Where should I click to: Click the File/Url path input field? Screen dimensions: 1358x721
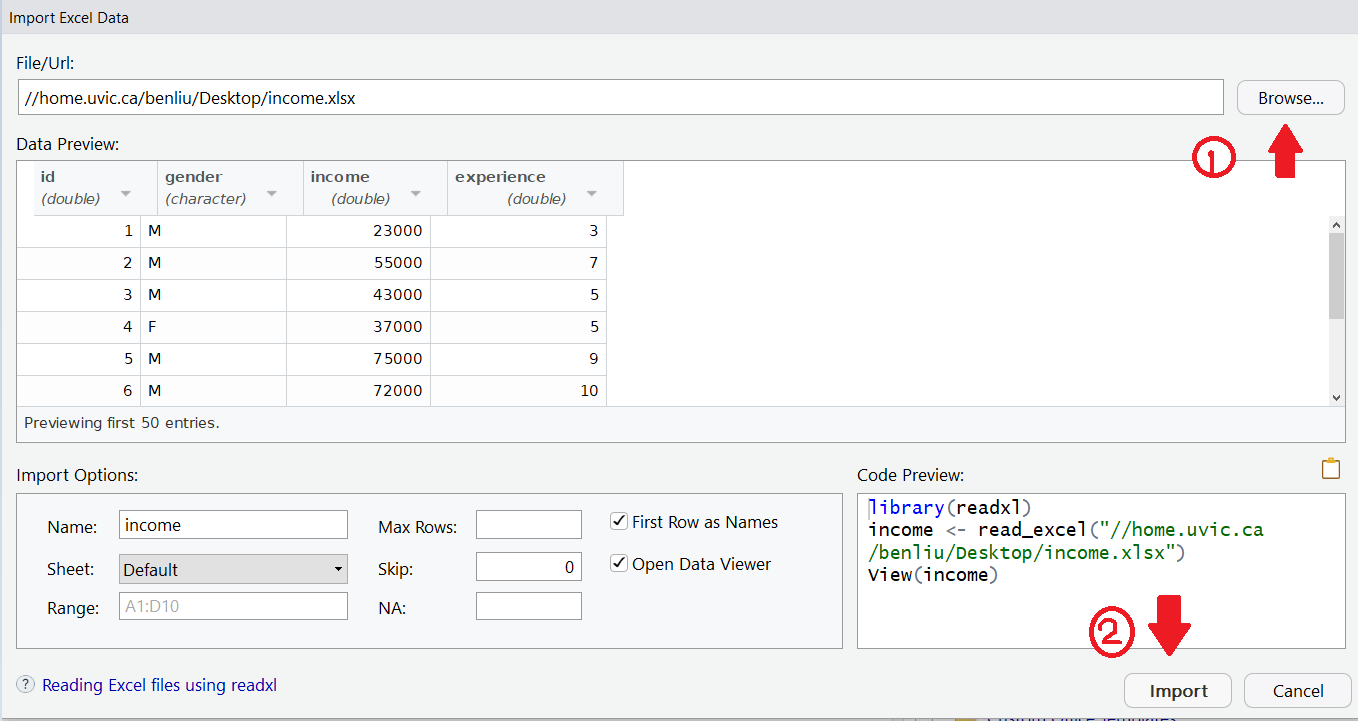(x=621, y=98)
